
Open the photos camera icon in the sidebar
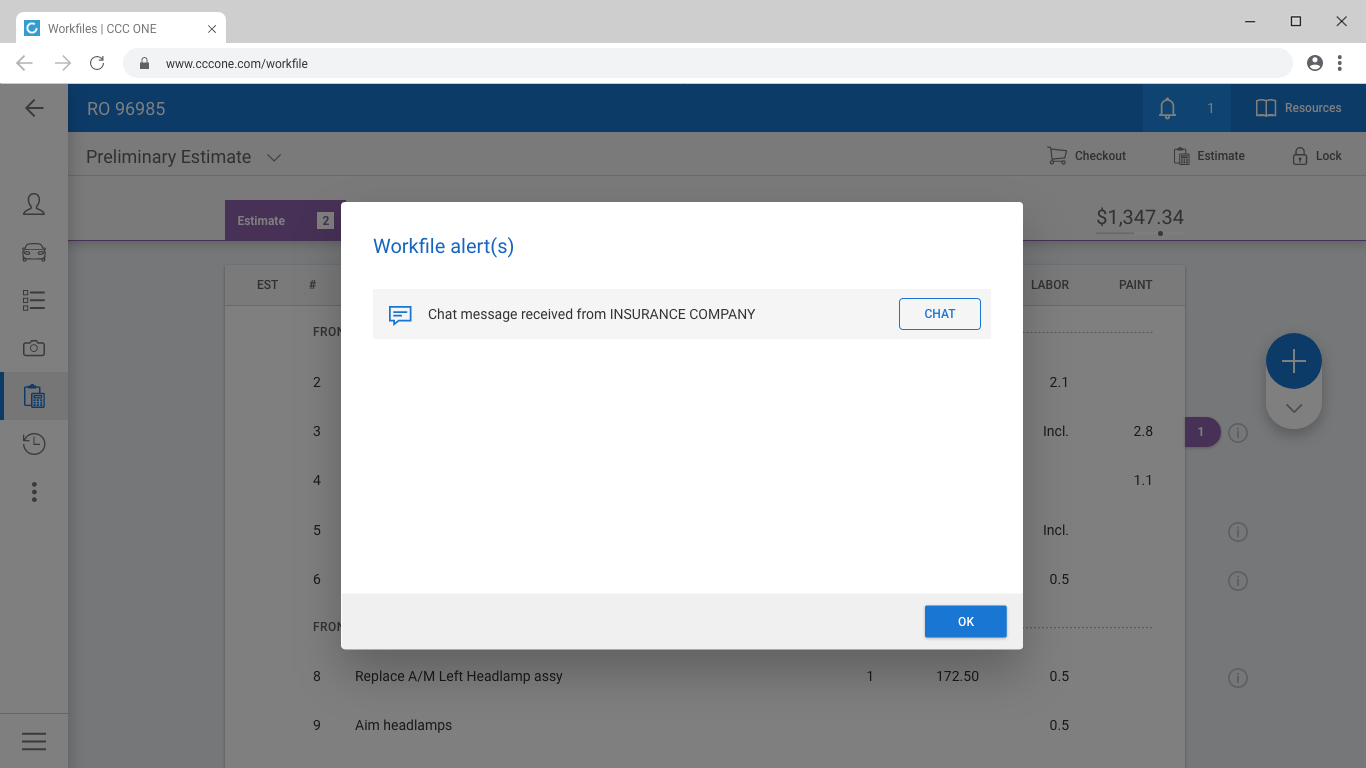click(34, 348)
